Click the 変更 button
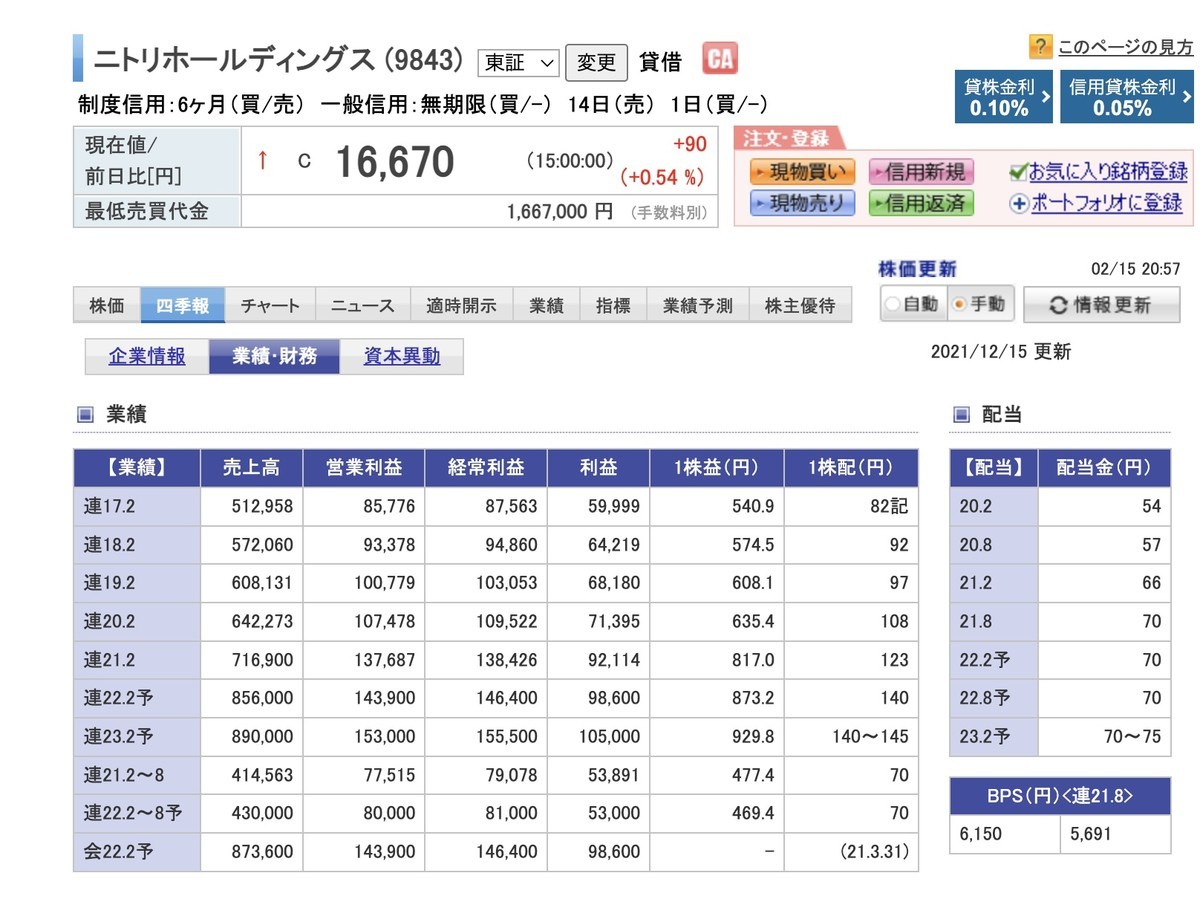This screenshot has height=899, width=1200. (x=597, y=63)
